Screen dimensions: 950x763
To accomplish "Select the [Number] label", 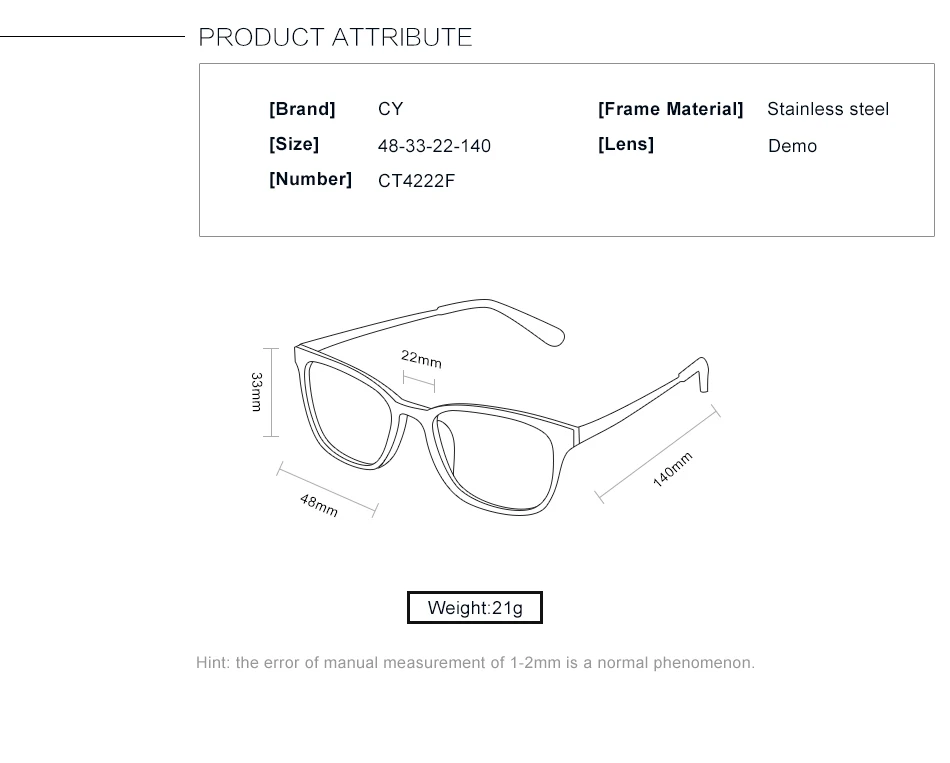I will pos(310,179).
